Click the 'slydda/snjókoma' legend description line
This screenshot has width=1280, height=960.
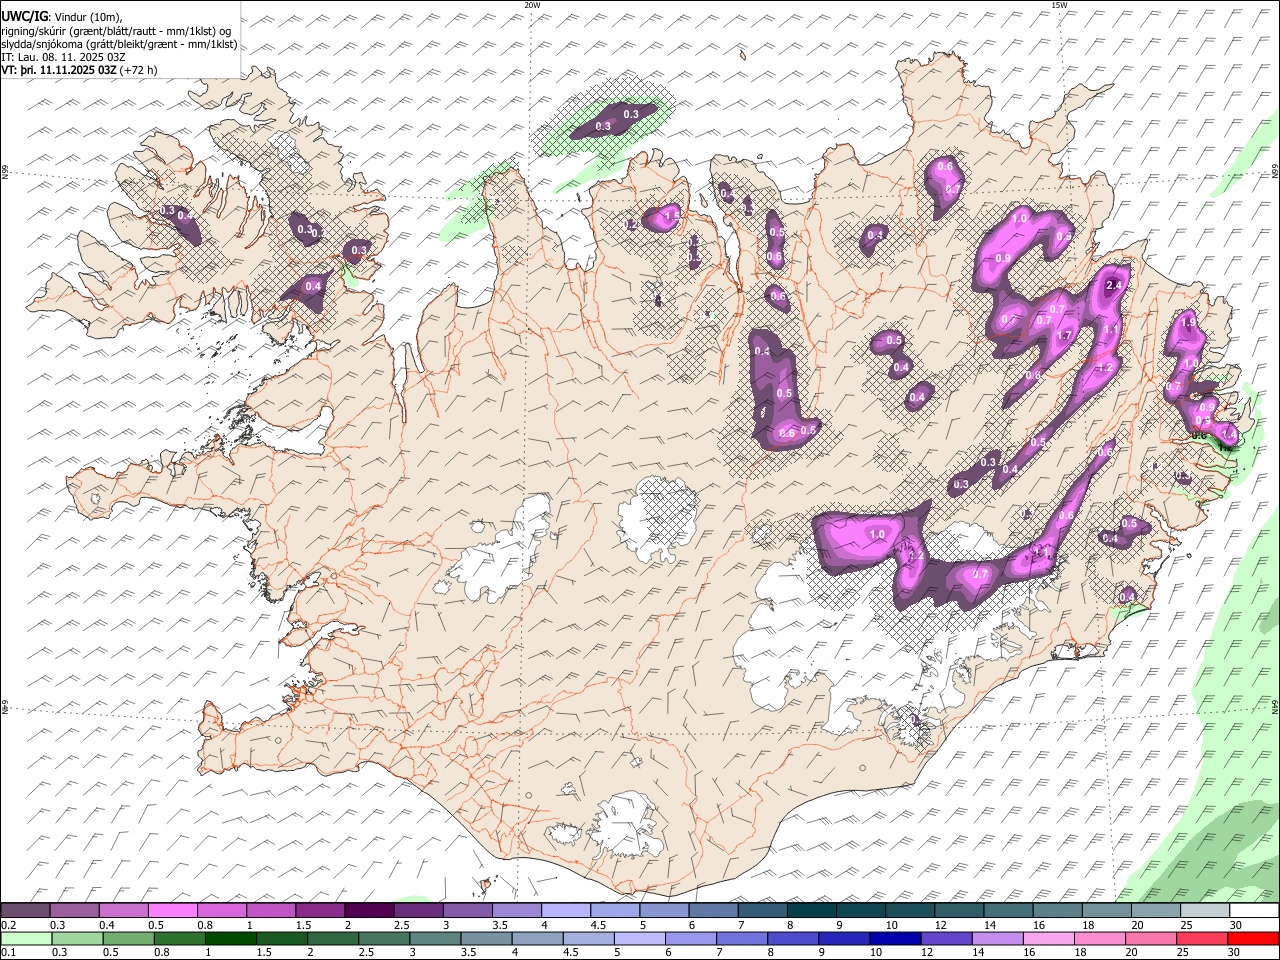(x=119, y=44)
